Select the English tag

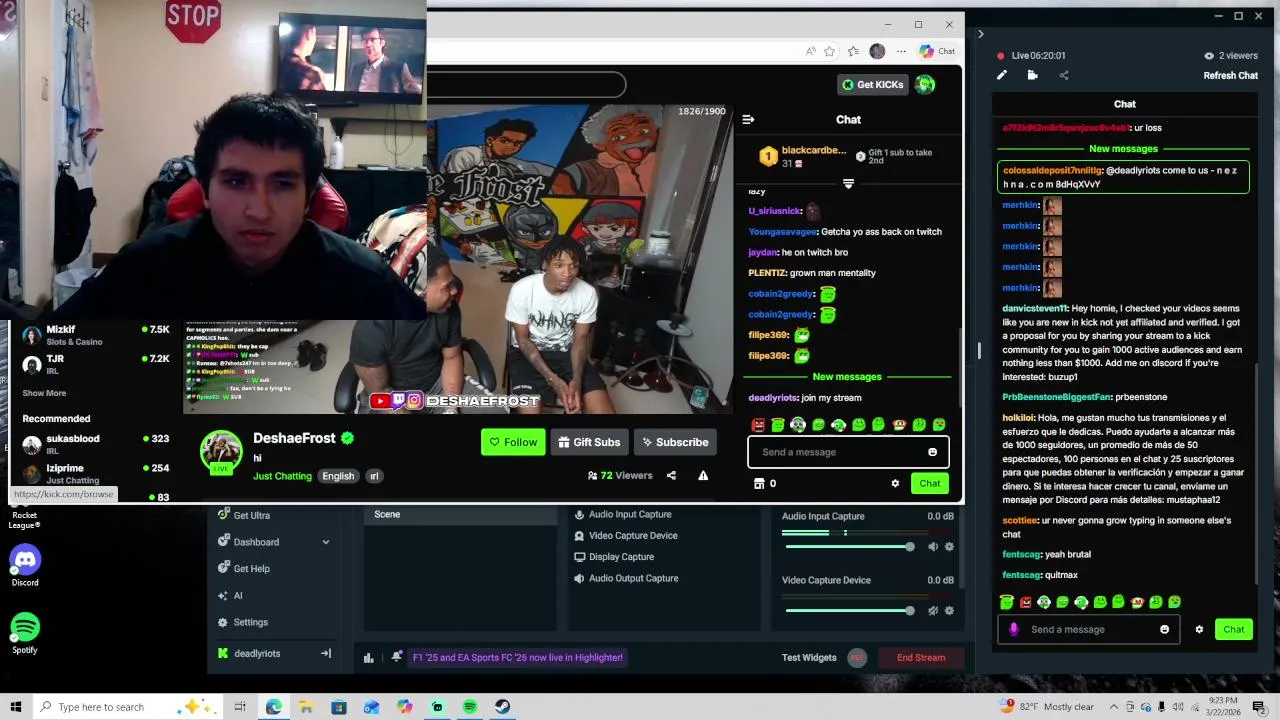pyautogui.click(x=338, y=476)
